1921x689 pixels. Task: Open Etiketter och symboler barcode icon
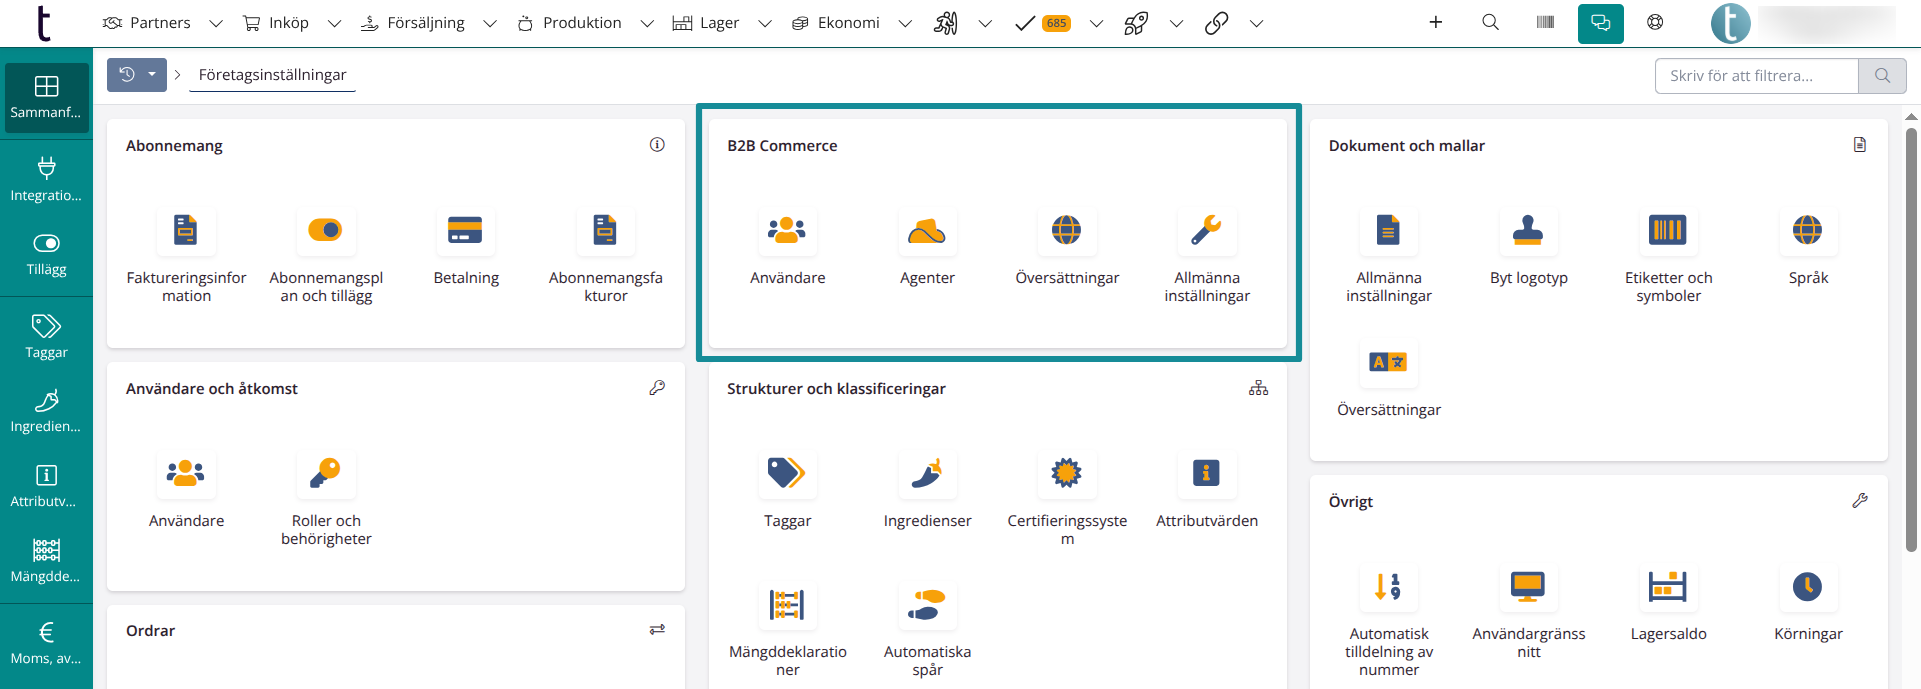(1667, 232)
